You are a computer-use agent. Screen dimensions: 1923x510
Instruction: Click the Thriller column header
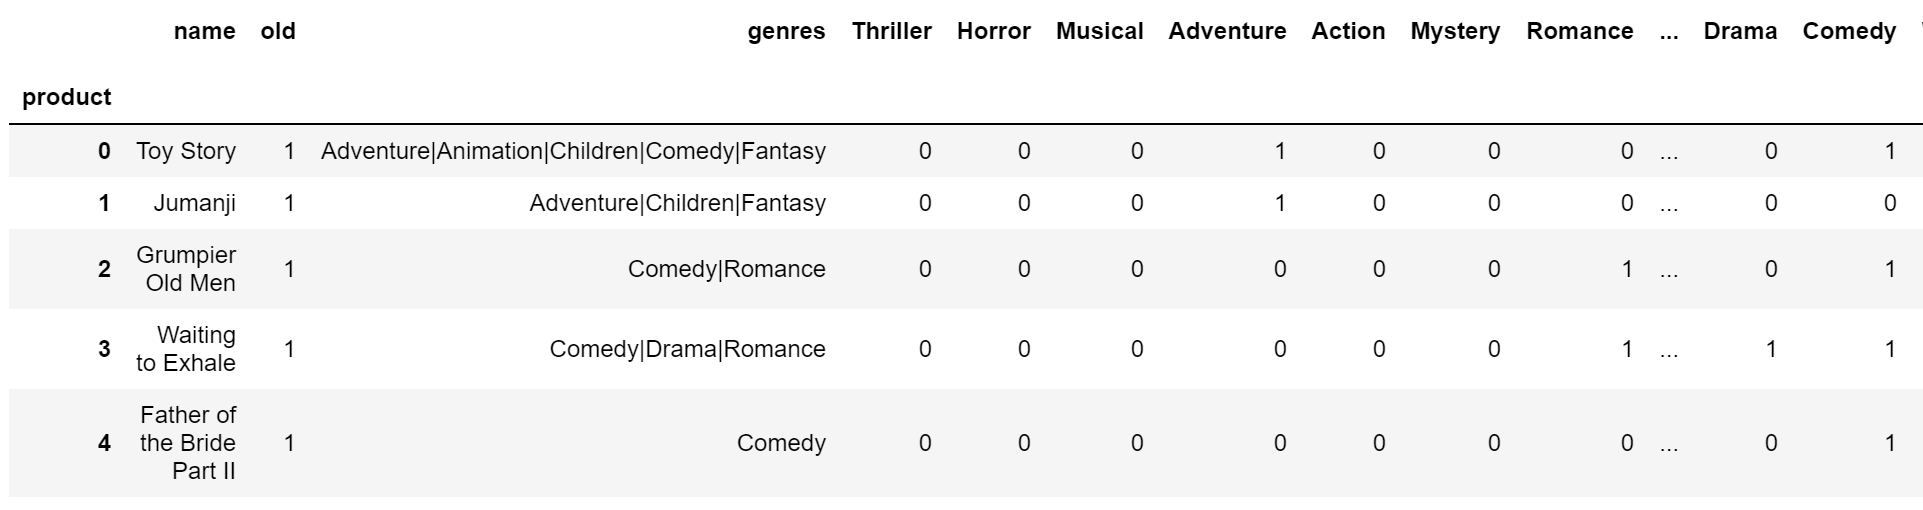tap(891, 31)
